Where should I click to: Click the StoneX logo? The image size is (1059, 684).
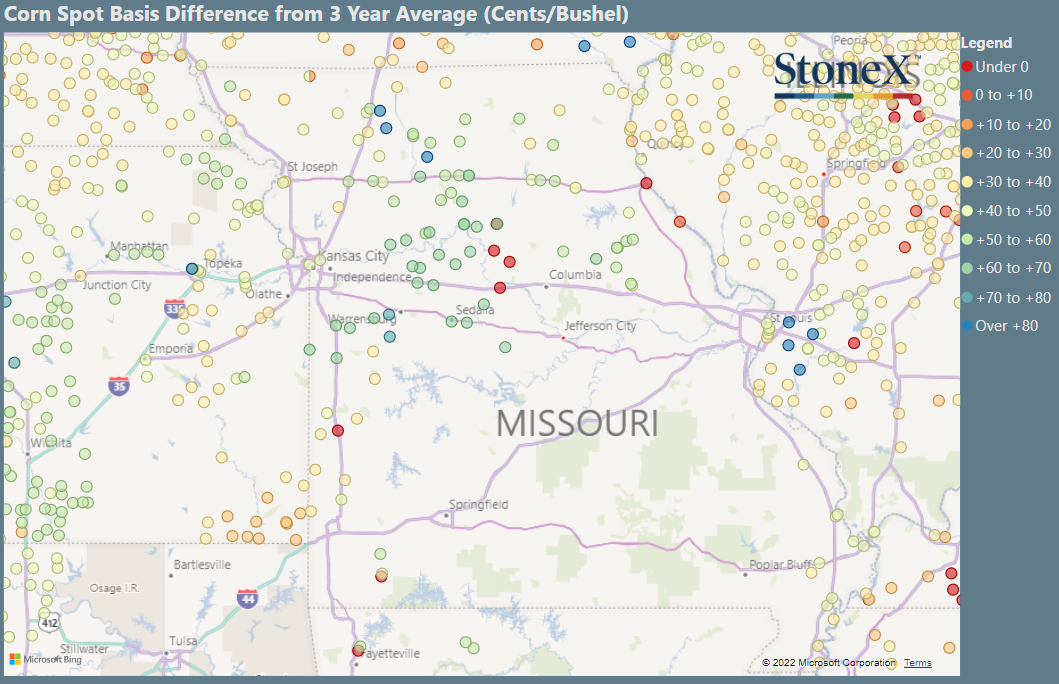847,75
